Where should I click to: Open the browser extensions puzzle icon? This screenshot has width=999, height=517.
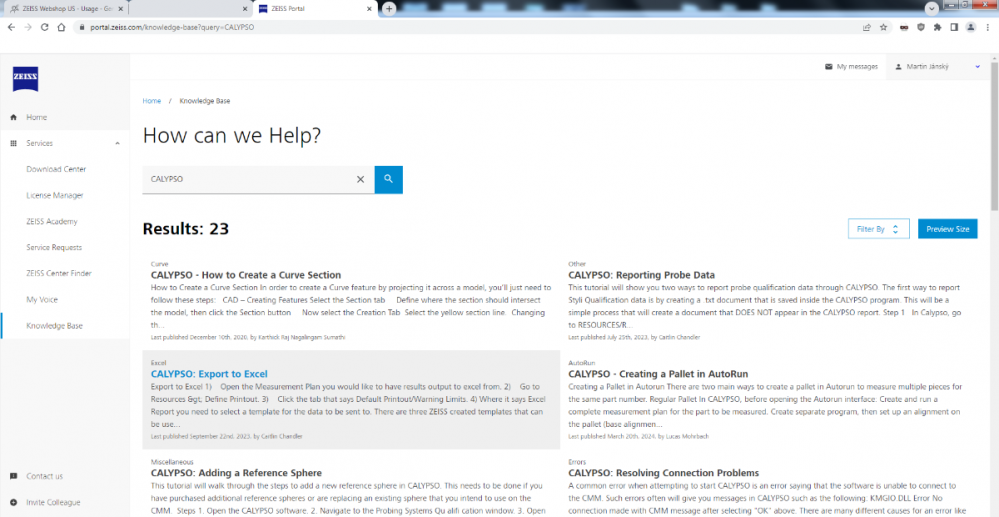[937, 27]
